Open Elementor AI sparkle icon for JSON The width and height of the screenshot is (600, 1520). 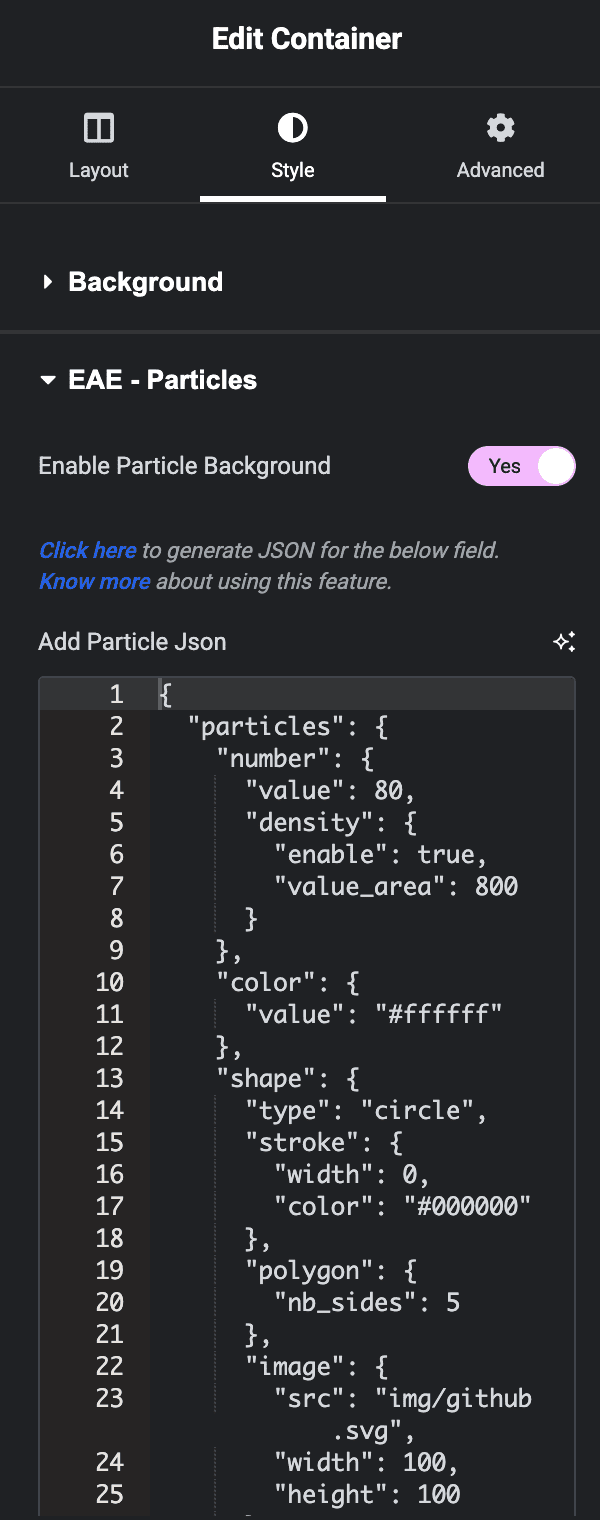coord(563,641)
